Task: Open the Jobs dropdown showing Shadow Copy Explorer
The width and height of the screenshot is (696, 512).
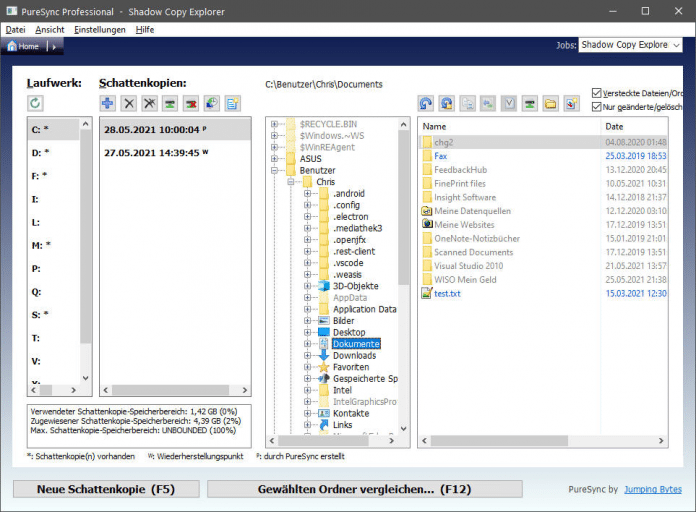Action: (x=630, y=45)
